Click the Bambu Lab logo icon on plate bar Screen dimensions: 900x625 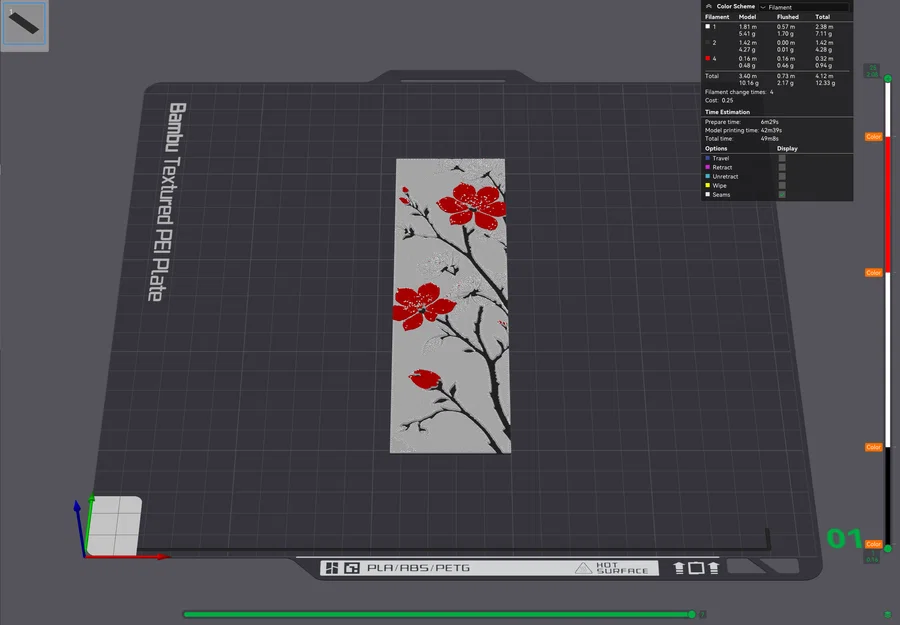coord(335,567)
